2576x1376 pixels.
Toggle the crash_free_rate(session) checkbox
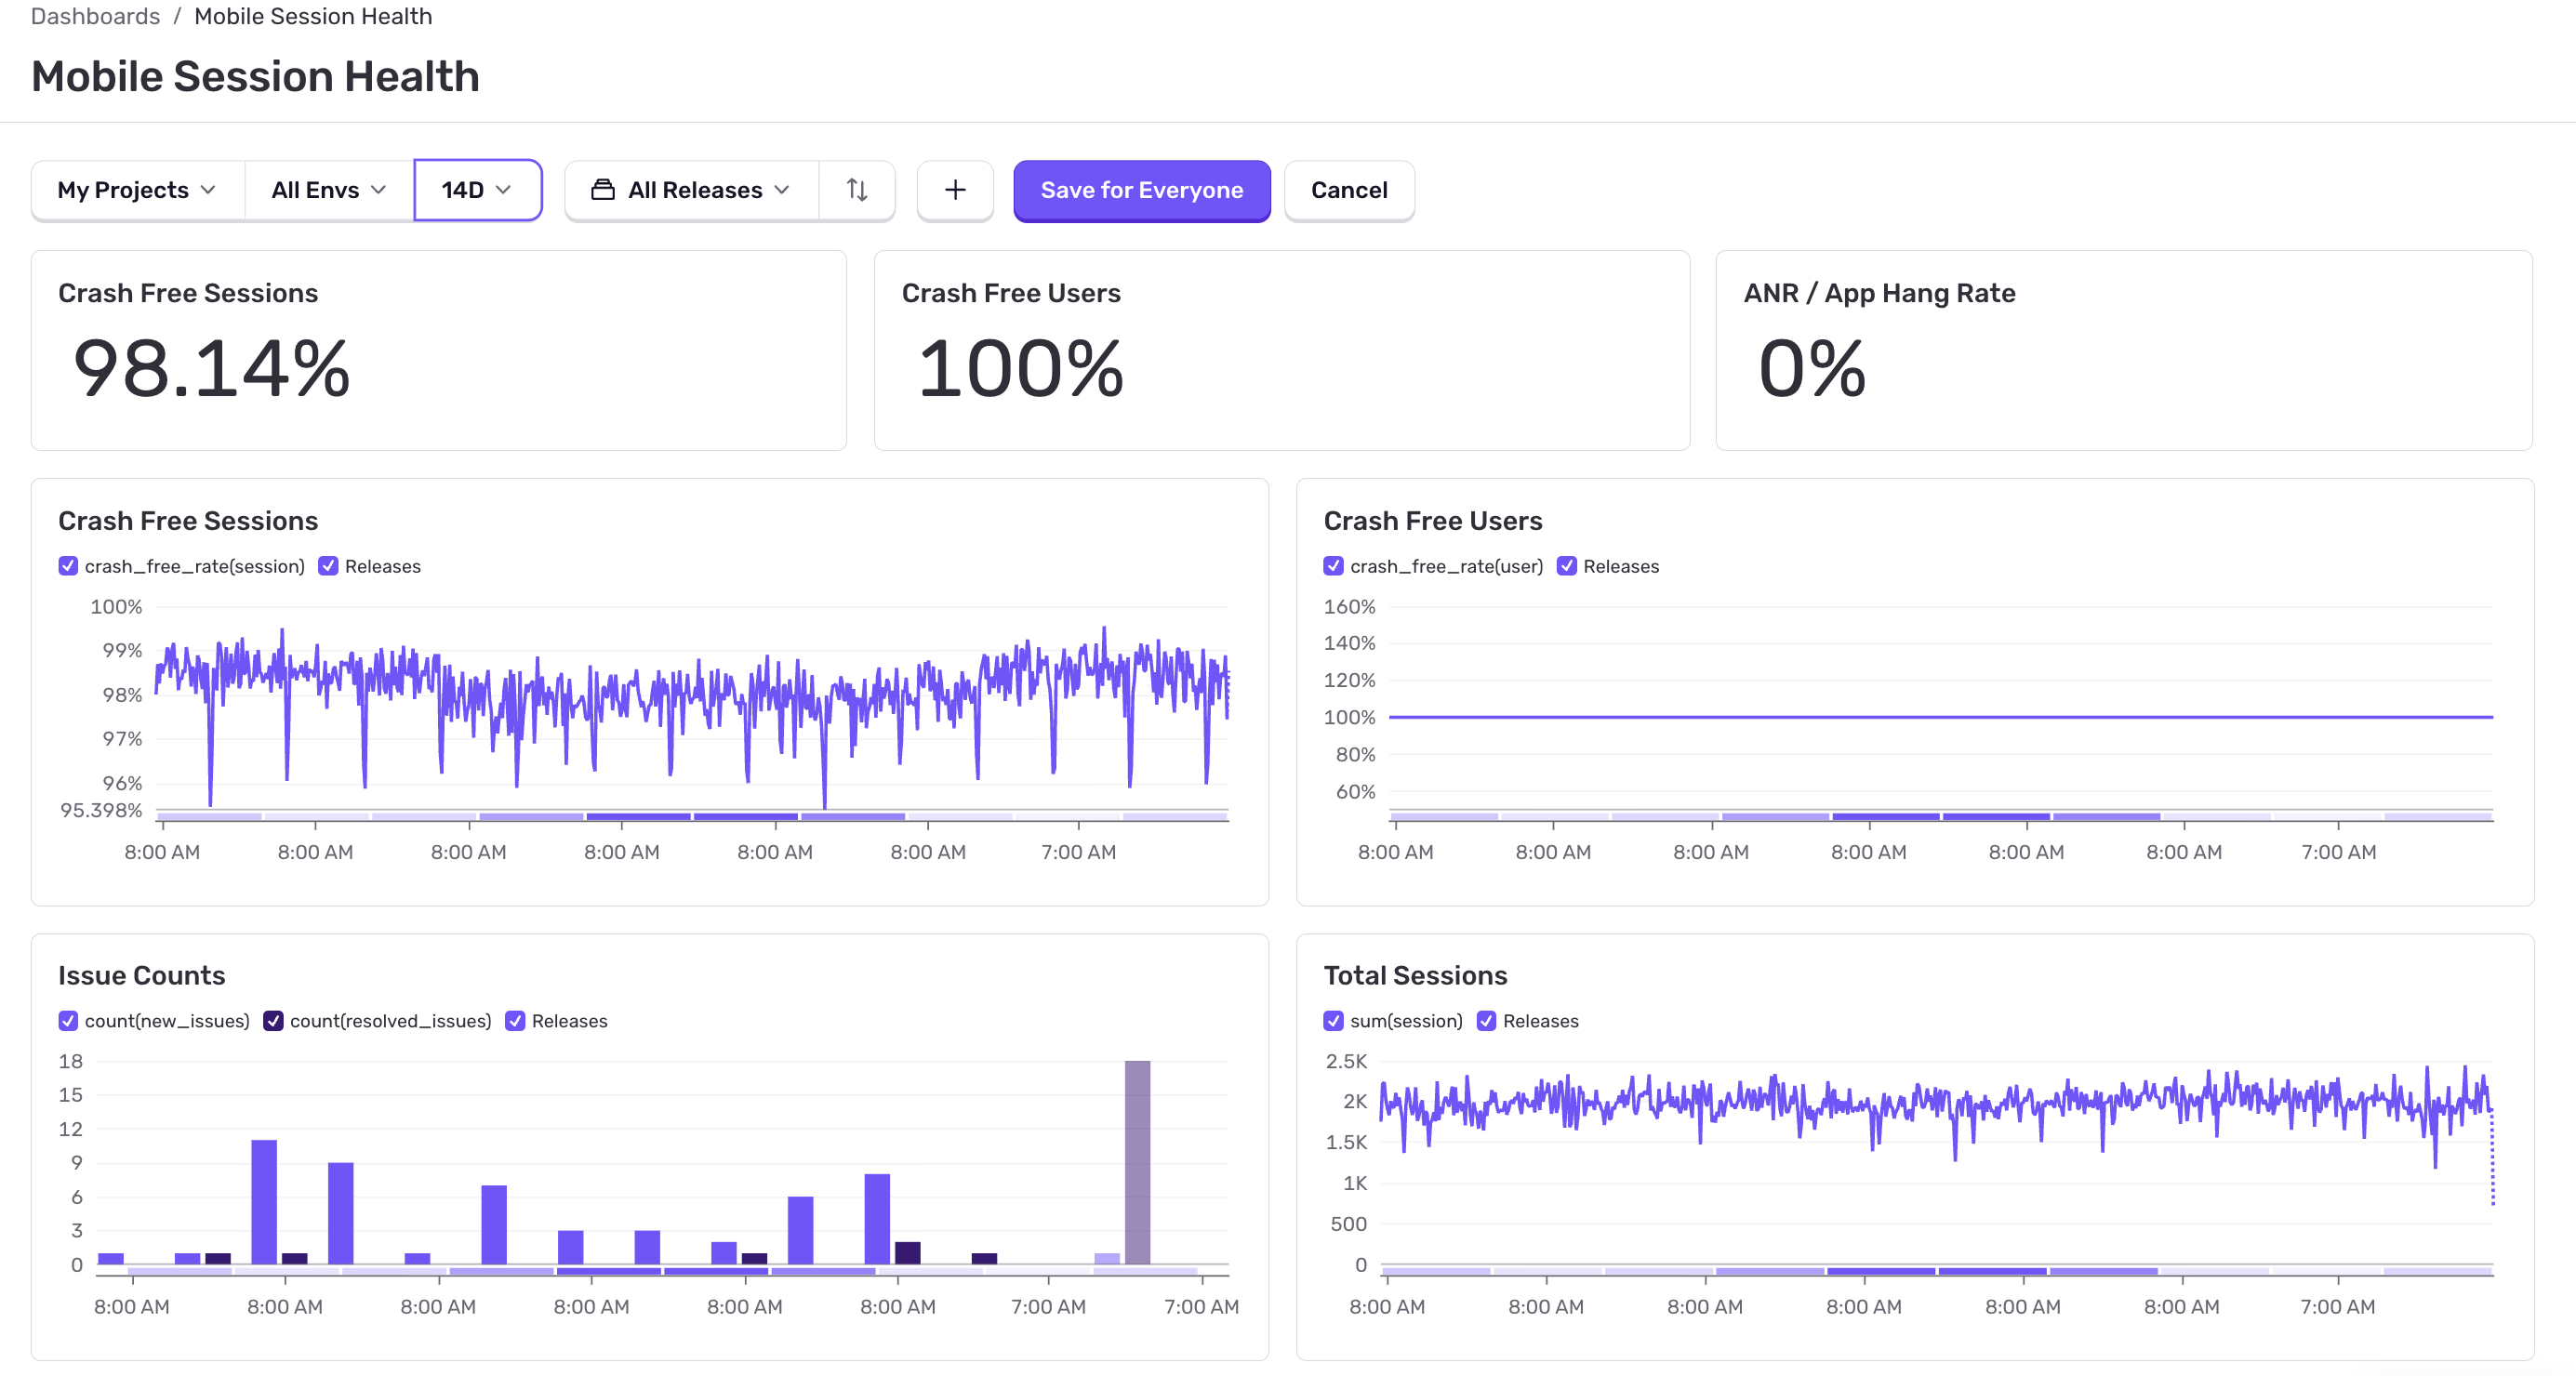pyautogui.click(x=67, y=566)
